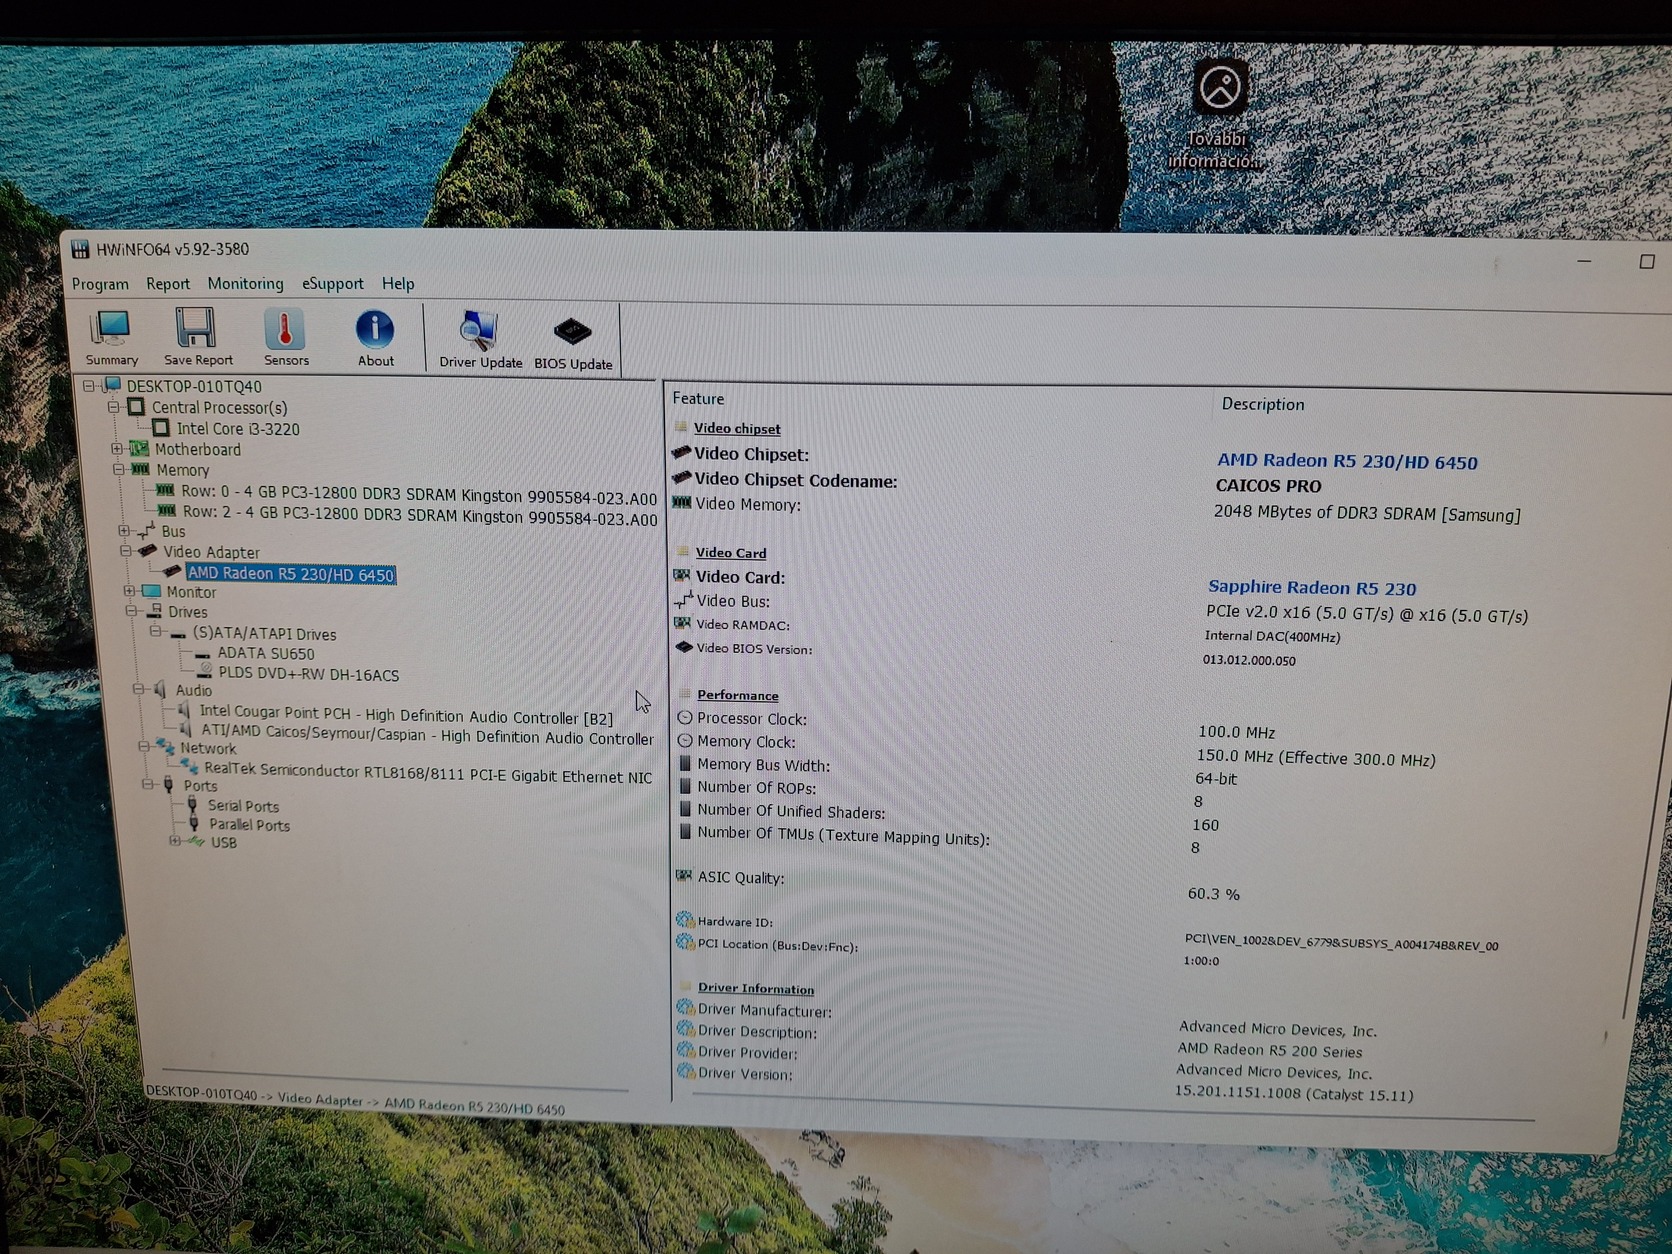1672x1254 pixels.
Task: Maximize the HWiNFO64 window
Action: [x=1647, y=261]
